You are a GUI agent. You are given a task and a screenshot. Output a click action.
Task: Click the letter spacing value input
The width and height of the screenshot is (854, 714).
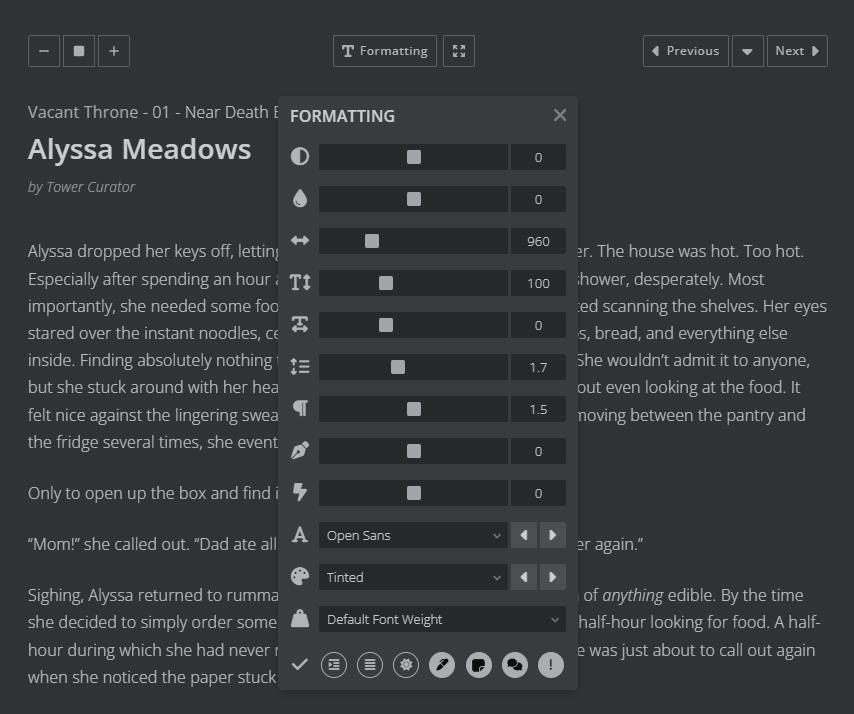click(x=538, y=325)
